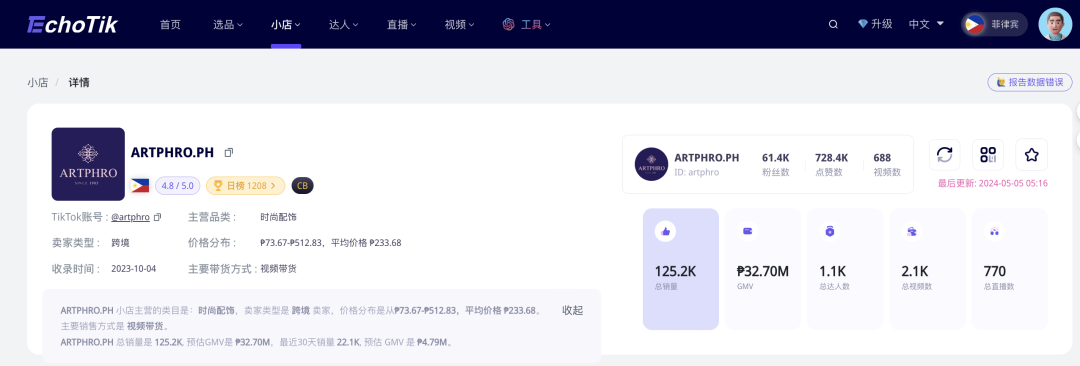Click the EchoTik logo
The height and width of the screenshot is (366, 1080).
(x=72, y=24)
